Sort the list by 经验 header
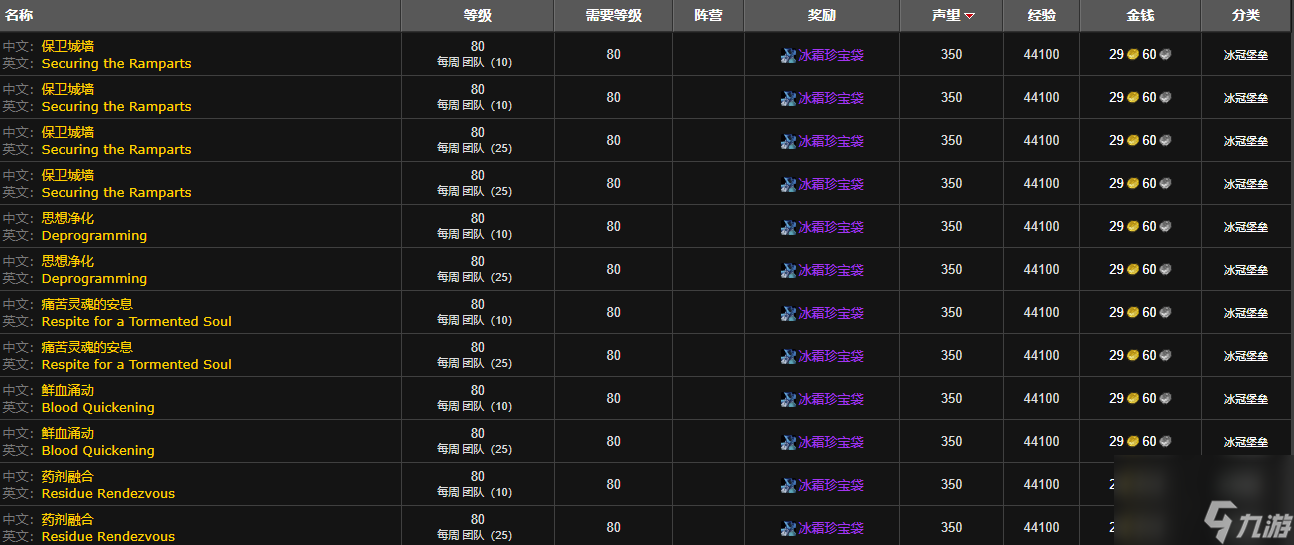 pos(1040,15)
